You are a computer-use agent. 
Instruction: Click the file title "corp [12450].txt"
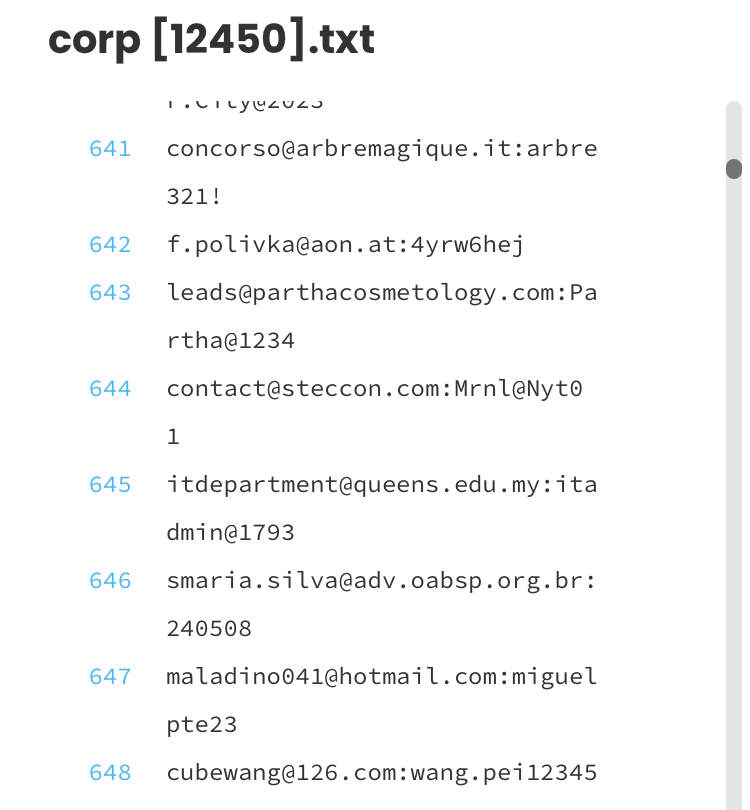(211, 39)
